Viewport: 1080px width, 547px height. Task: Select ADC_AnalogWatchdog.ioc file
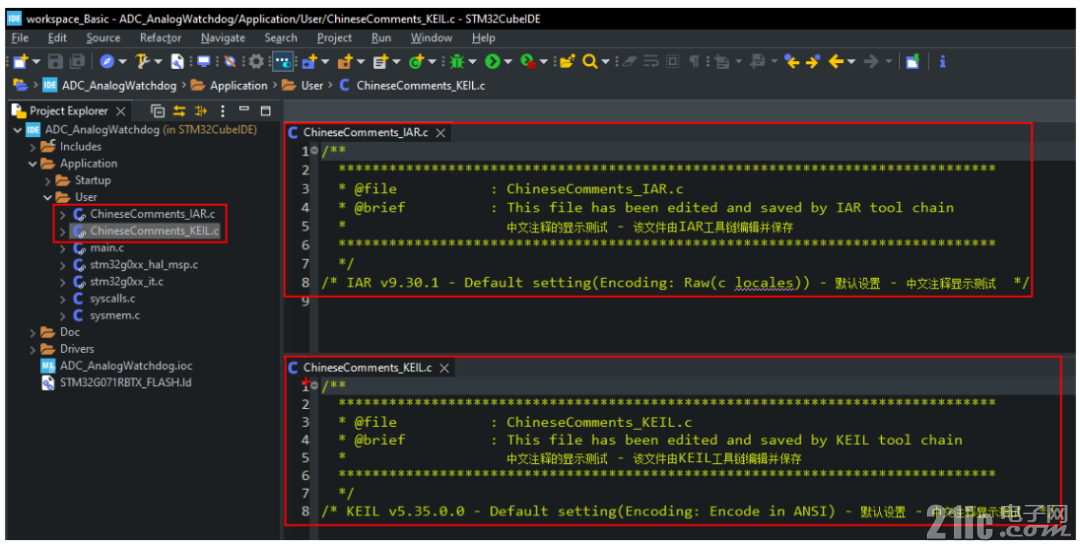[125, 366]
